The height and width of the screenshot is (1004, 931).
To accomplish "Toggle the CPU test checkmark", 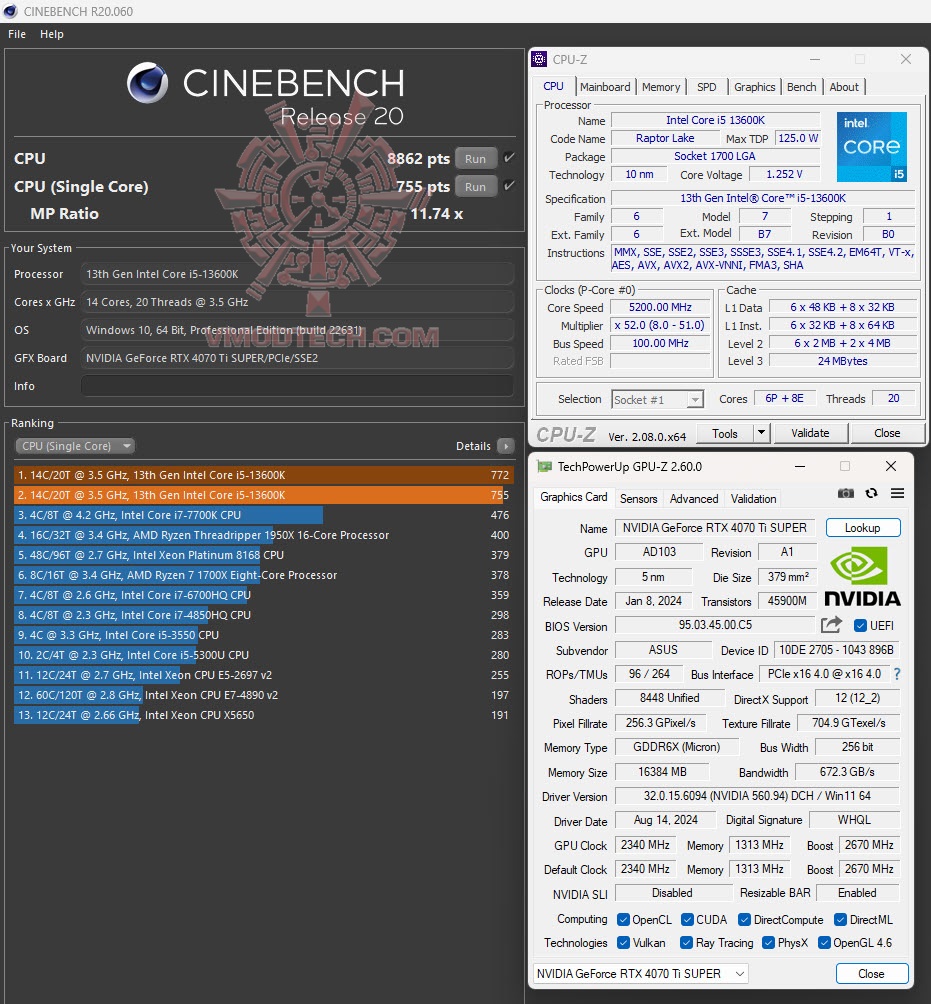I will (509, 158).
